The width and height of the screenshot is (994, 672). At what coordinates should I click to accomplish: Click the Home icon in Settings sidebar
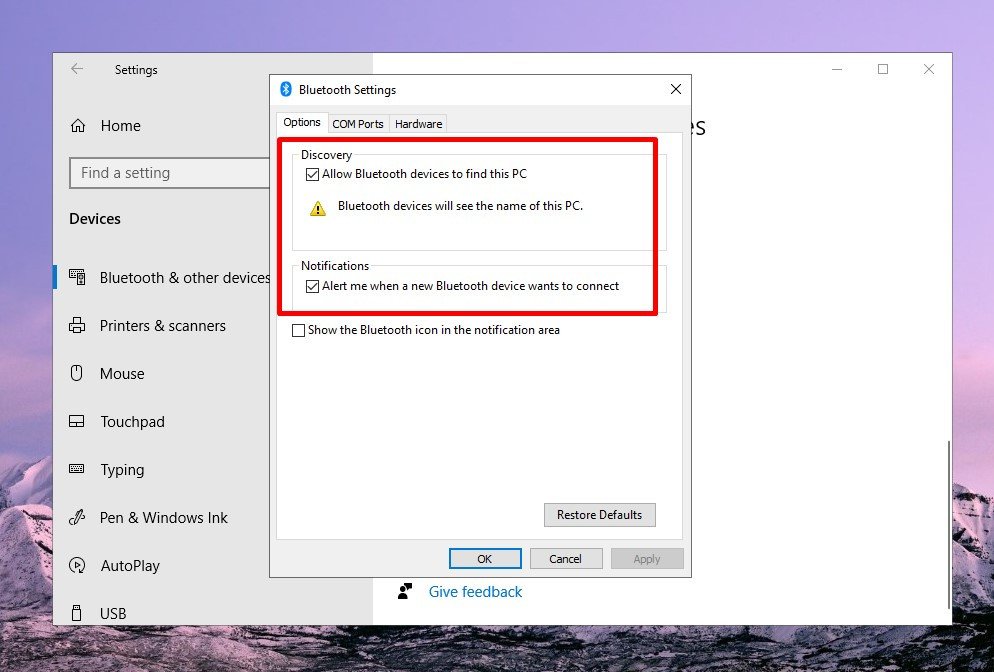point(77,126)
